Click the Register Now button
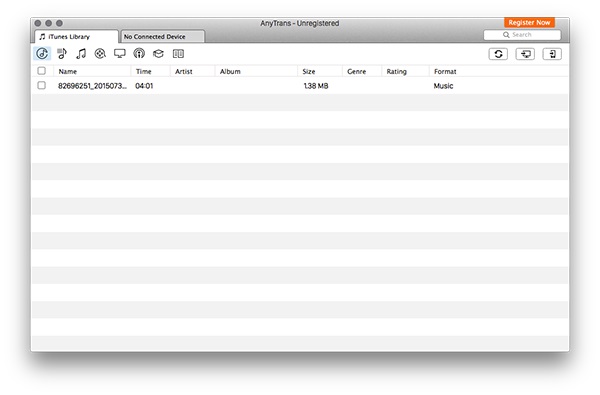 (529, 23)
